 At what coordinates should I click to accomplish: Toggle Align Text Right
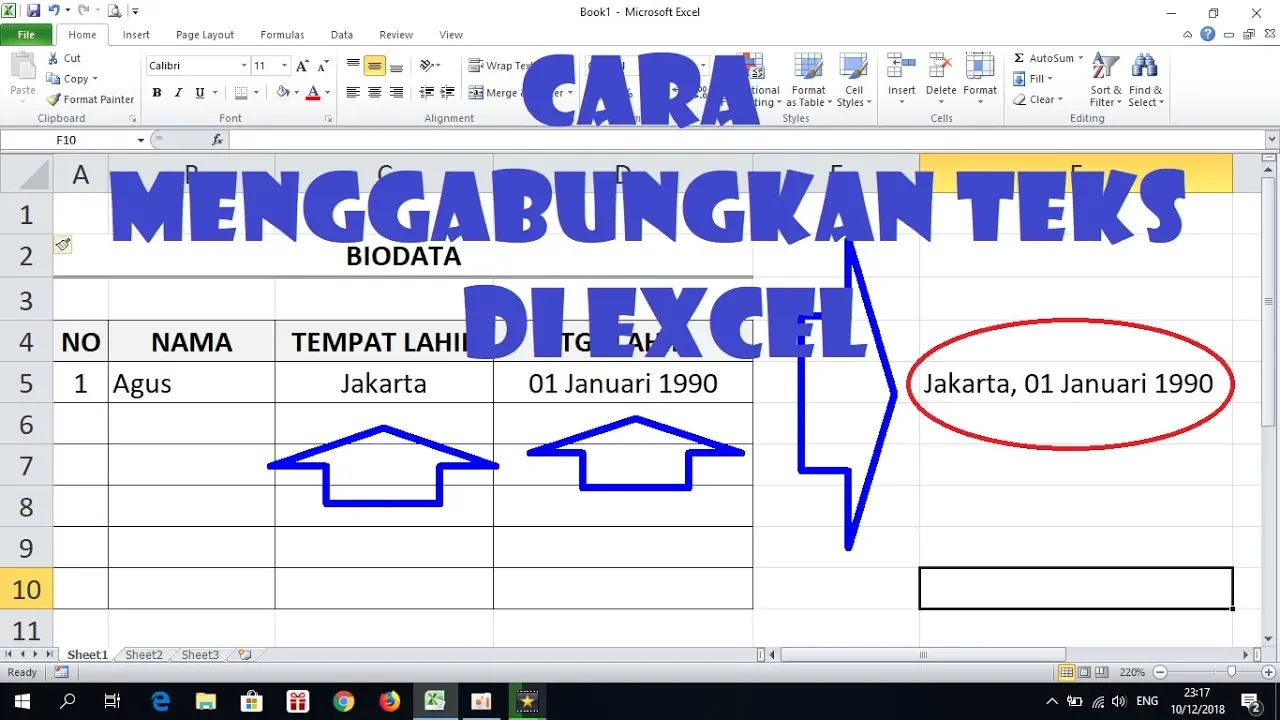tap(396, 93)
